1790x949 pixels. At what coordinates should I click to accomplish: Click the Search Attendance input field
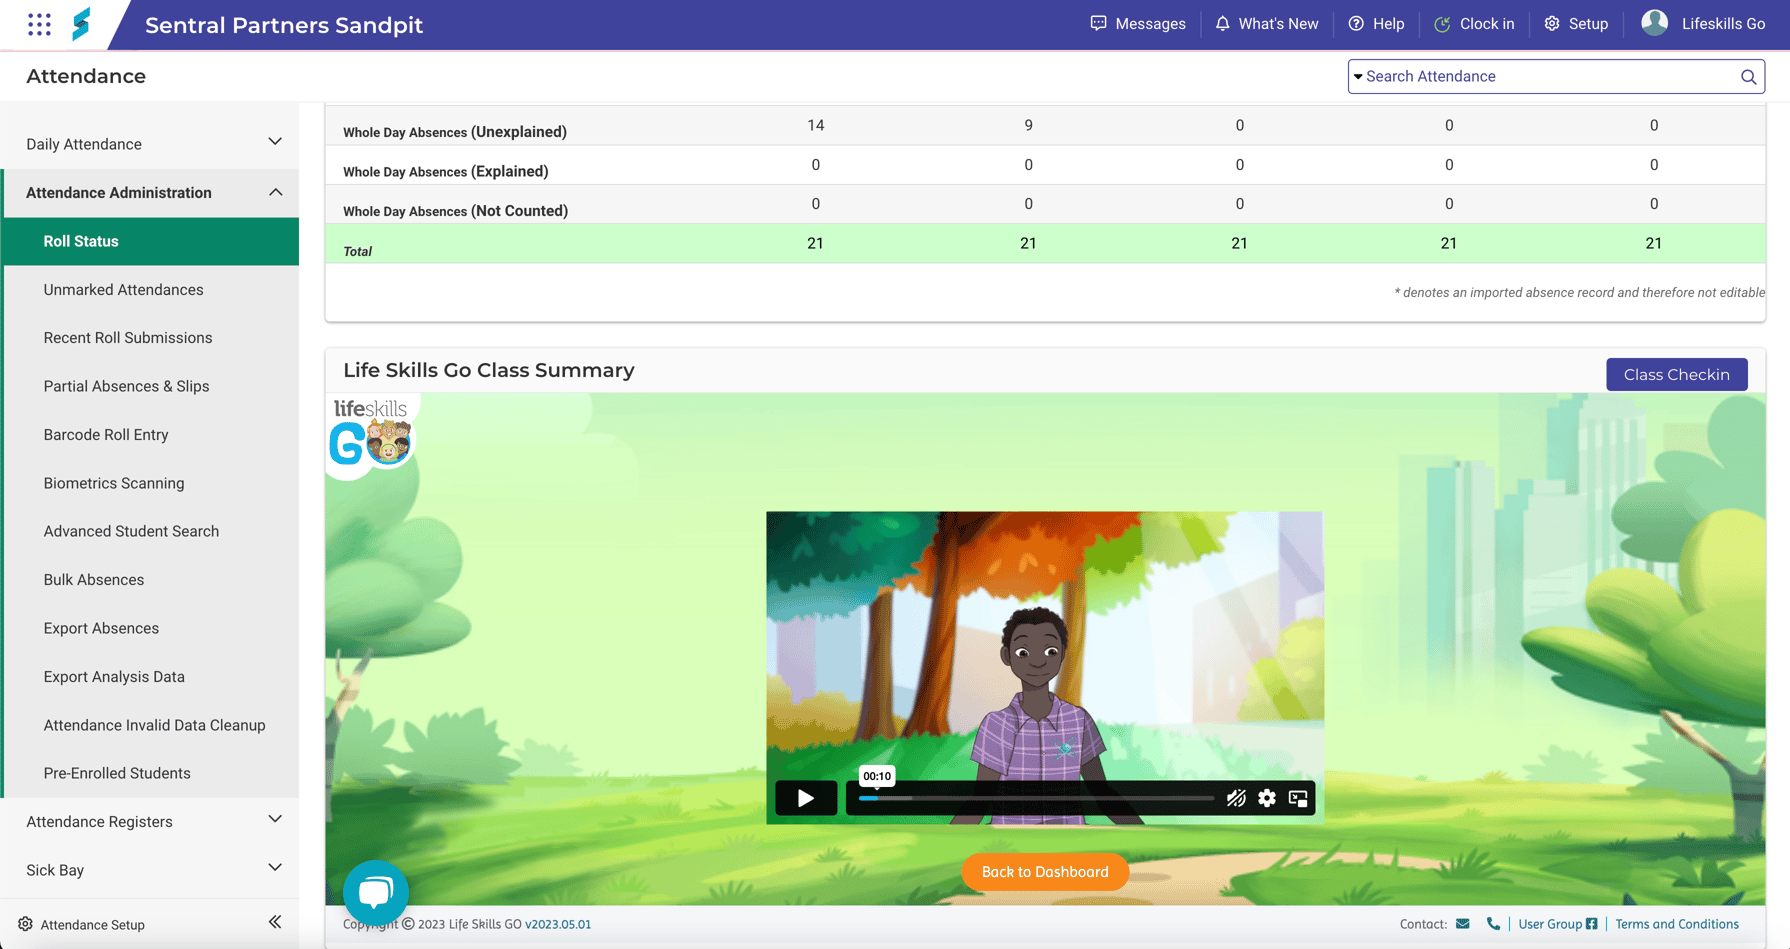click(x=1545, y=77)
